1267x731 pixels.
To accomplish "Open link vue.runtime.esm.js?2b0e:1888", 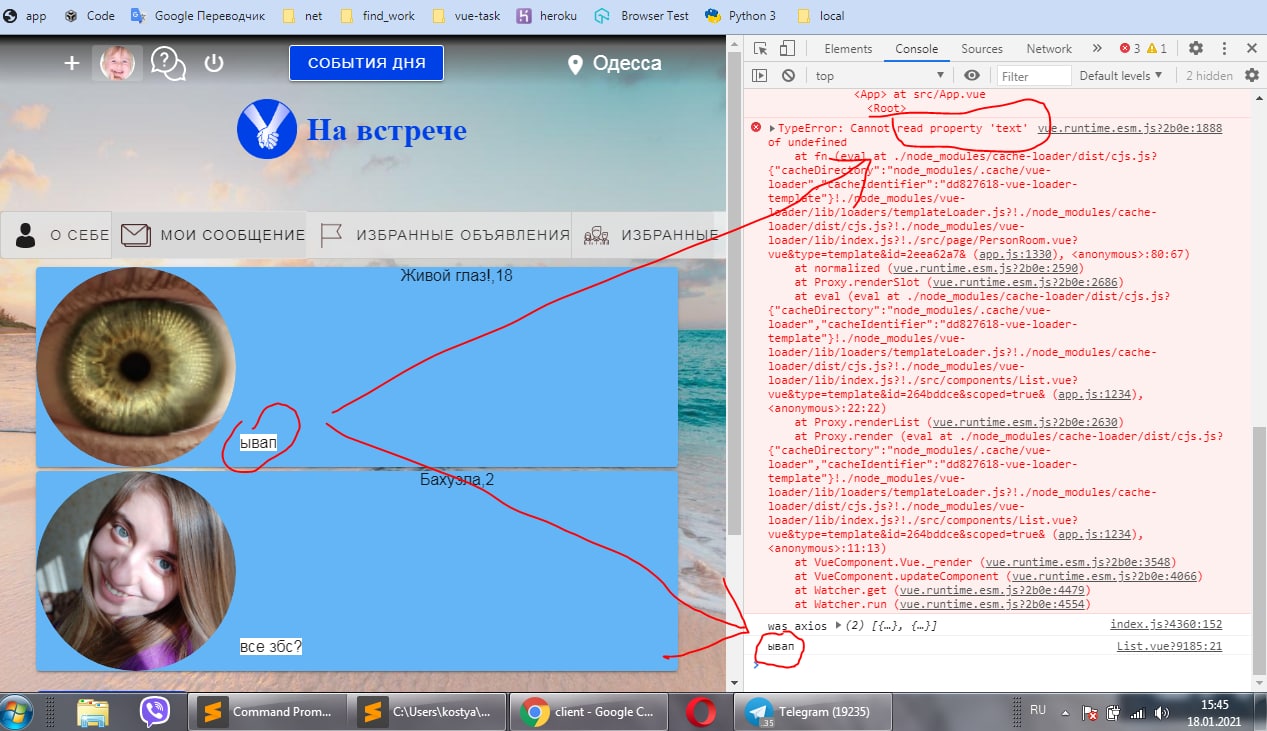I will [x=1129, y=128].
